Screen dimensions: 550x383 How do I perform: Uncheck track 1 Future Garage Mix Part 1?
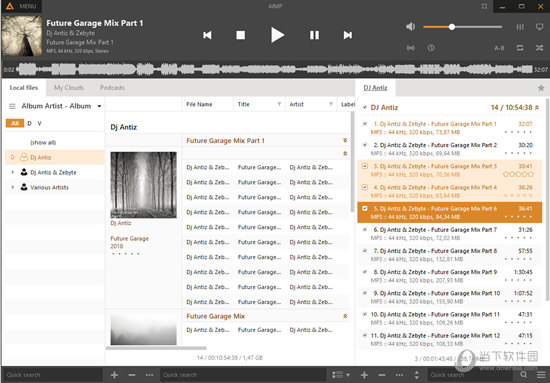click(x=365, y=124)
